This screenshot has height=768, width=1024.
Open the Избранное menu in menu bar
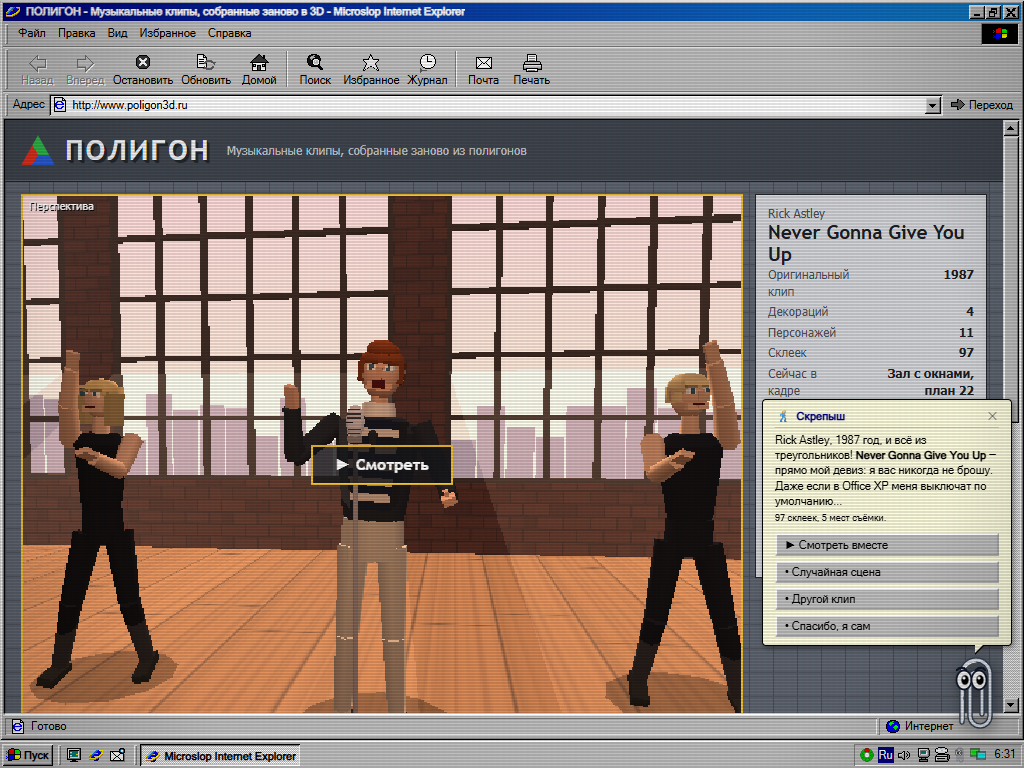167,33
